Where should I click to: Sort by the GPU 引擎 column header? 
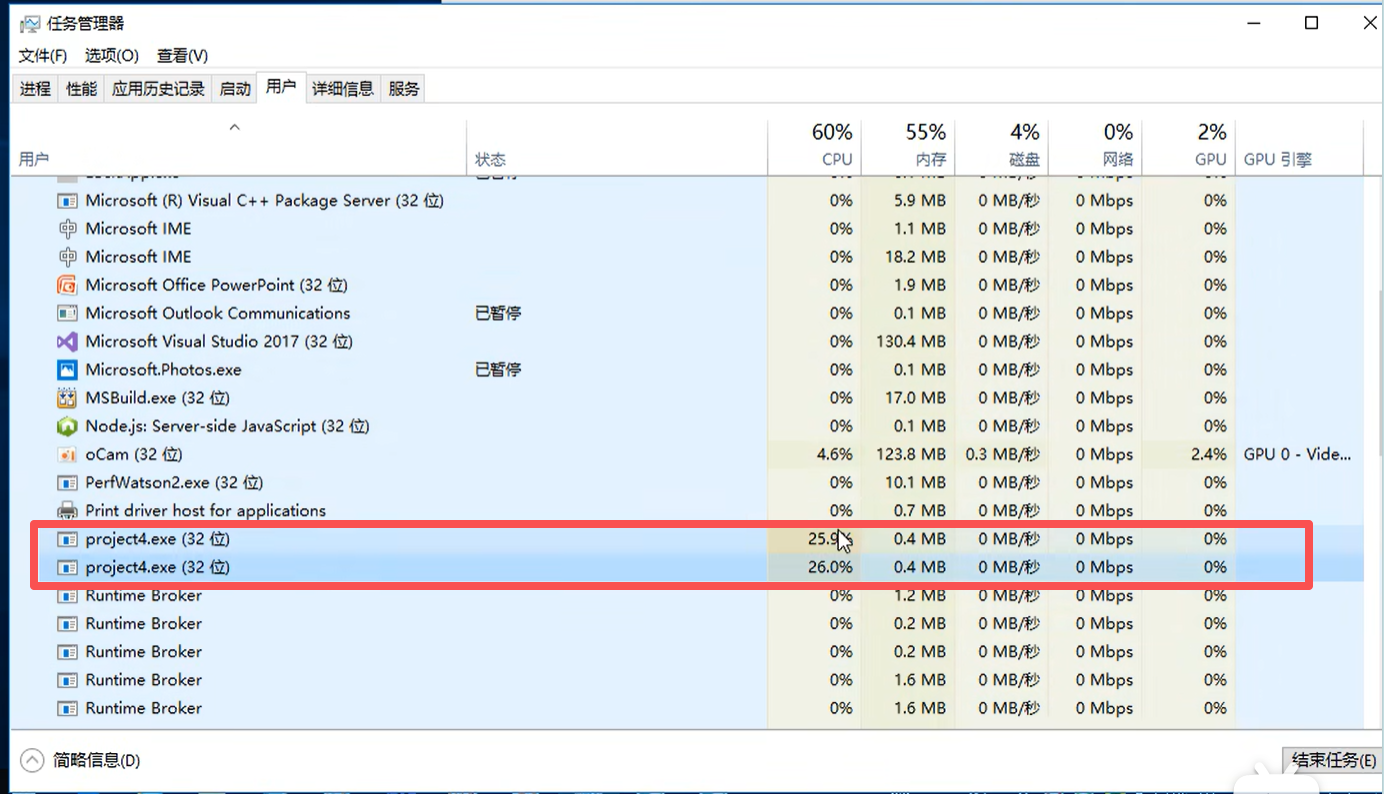pyautogui.click(x=1299, y=146)
